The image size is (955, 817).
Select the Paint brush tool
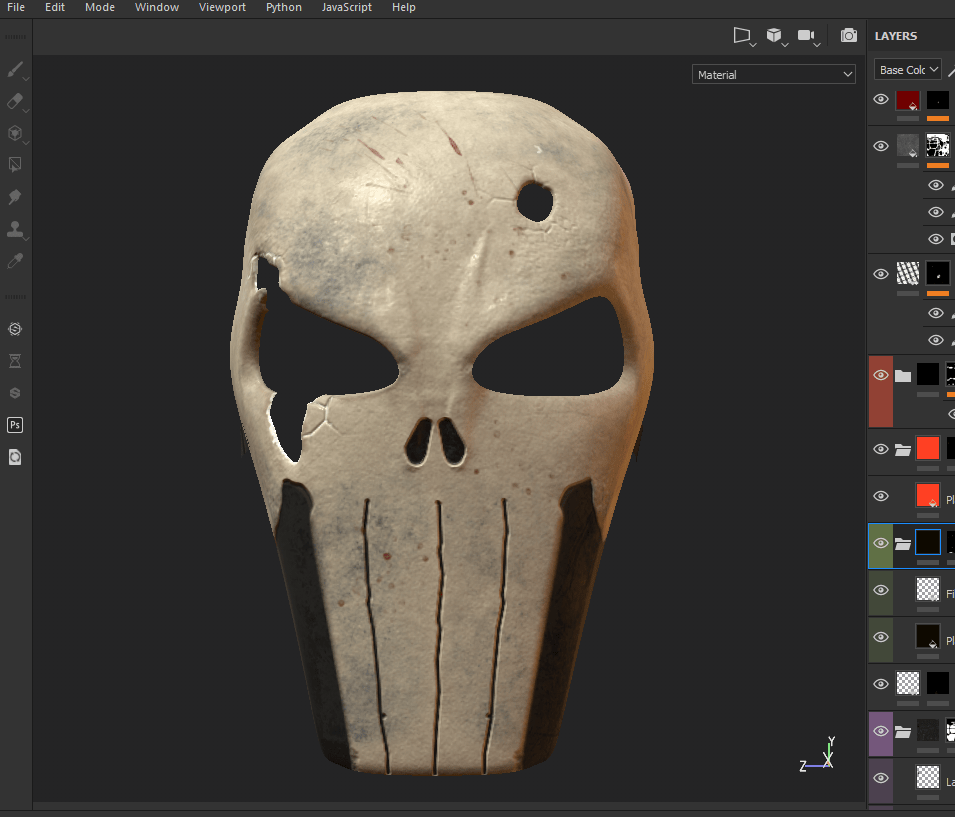(x=15, y=70)
